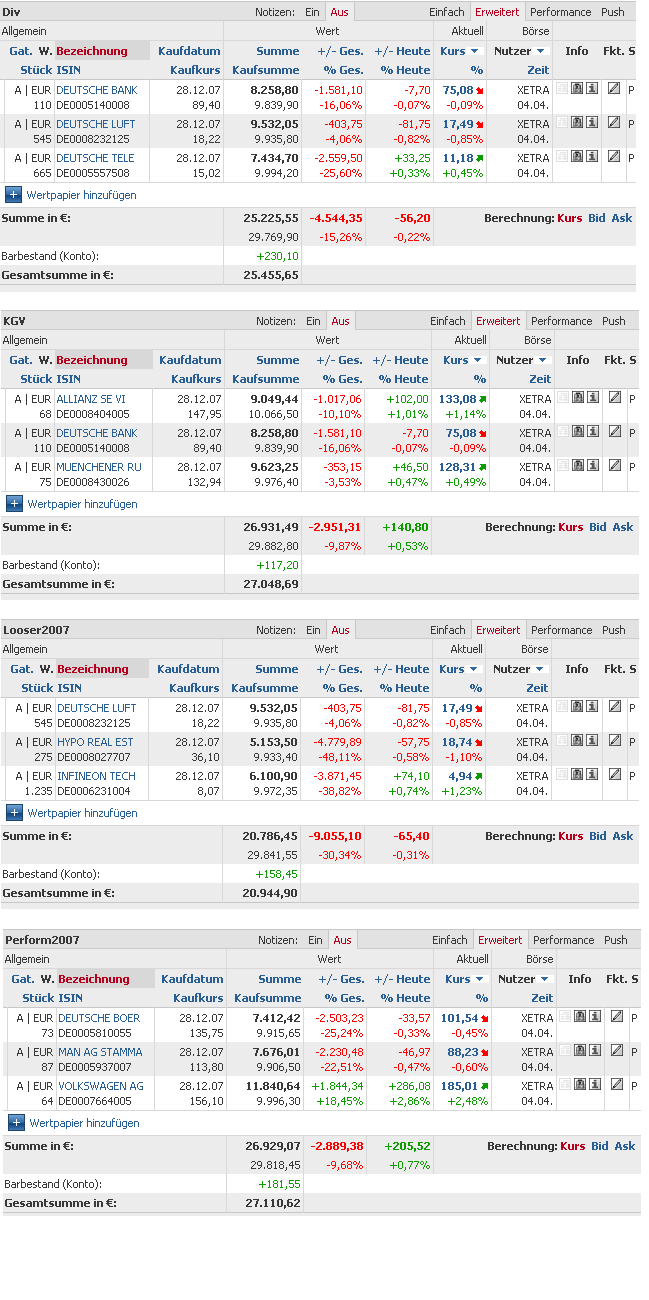Viewport: 649px width, 1300px height.
Task: Select Ask calculation in the Looser2007 portfolio
Action: [x=623, y=836]
